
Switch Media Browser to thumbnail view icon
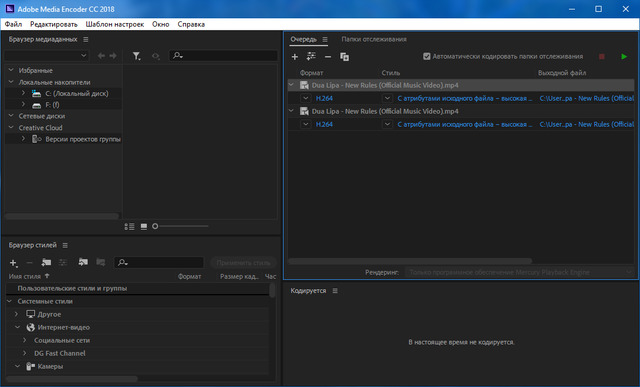(144, 226)
